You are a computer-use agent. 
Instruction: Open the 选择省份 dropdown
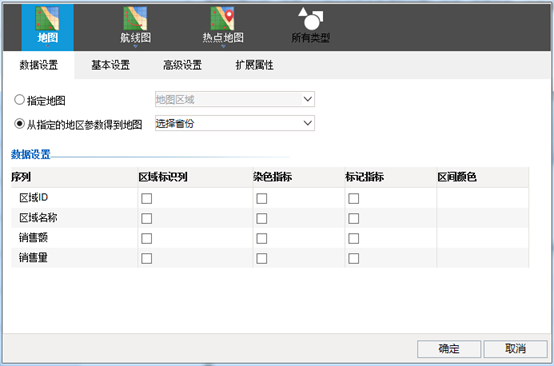(x=235, y=123)
